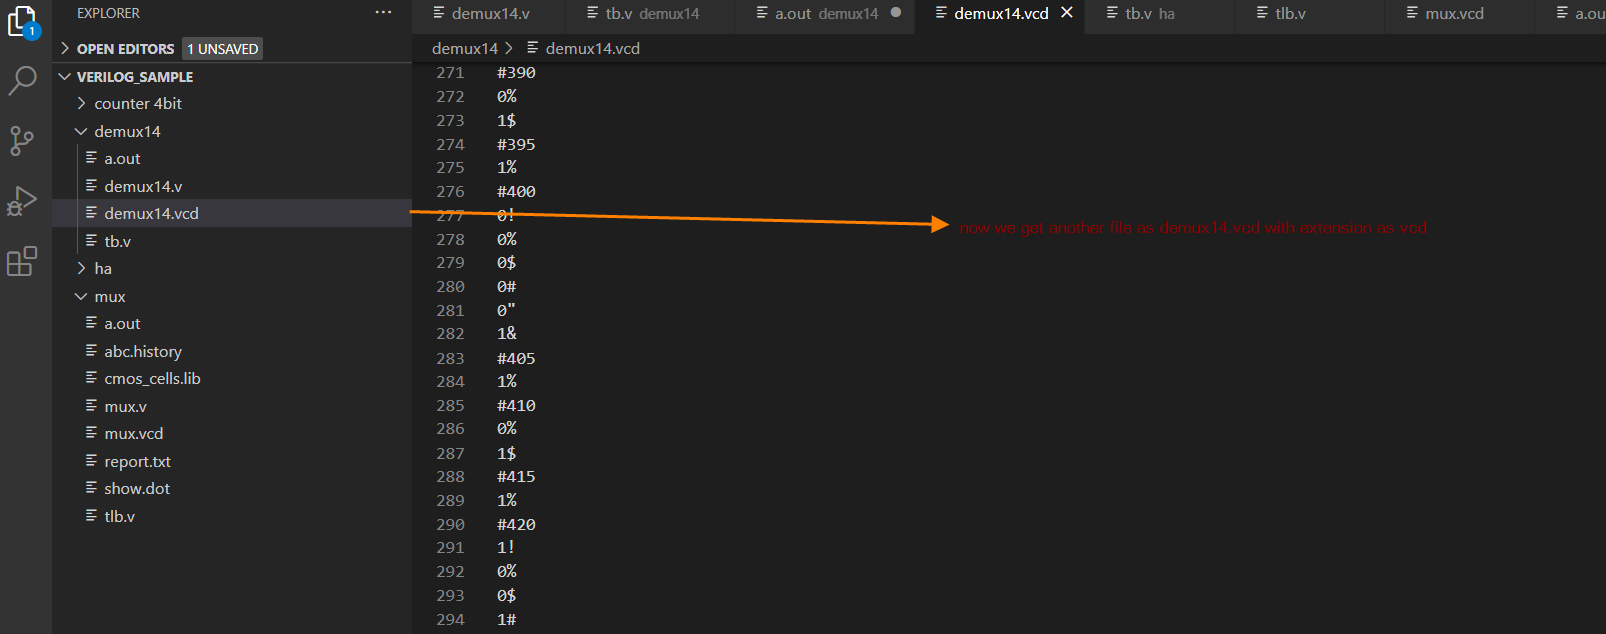
Task: Click file icon beside show.dot
Action: pos(91,488)
